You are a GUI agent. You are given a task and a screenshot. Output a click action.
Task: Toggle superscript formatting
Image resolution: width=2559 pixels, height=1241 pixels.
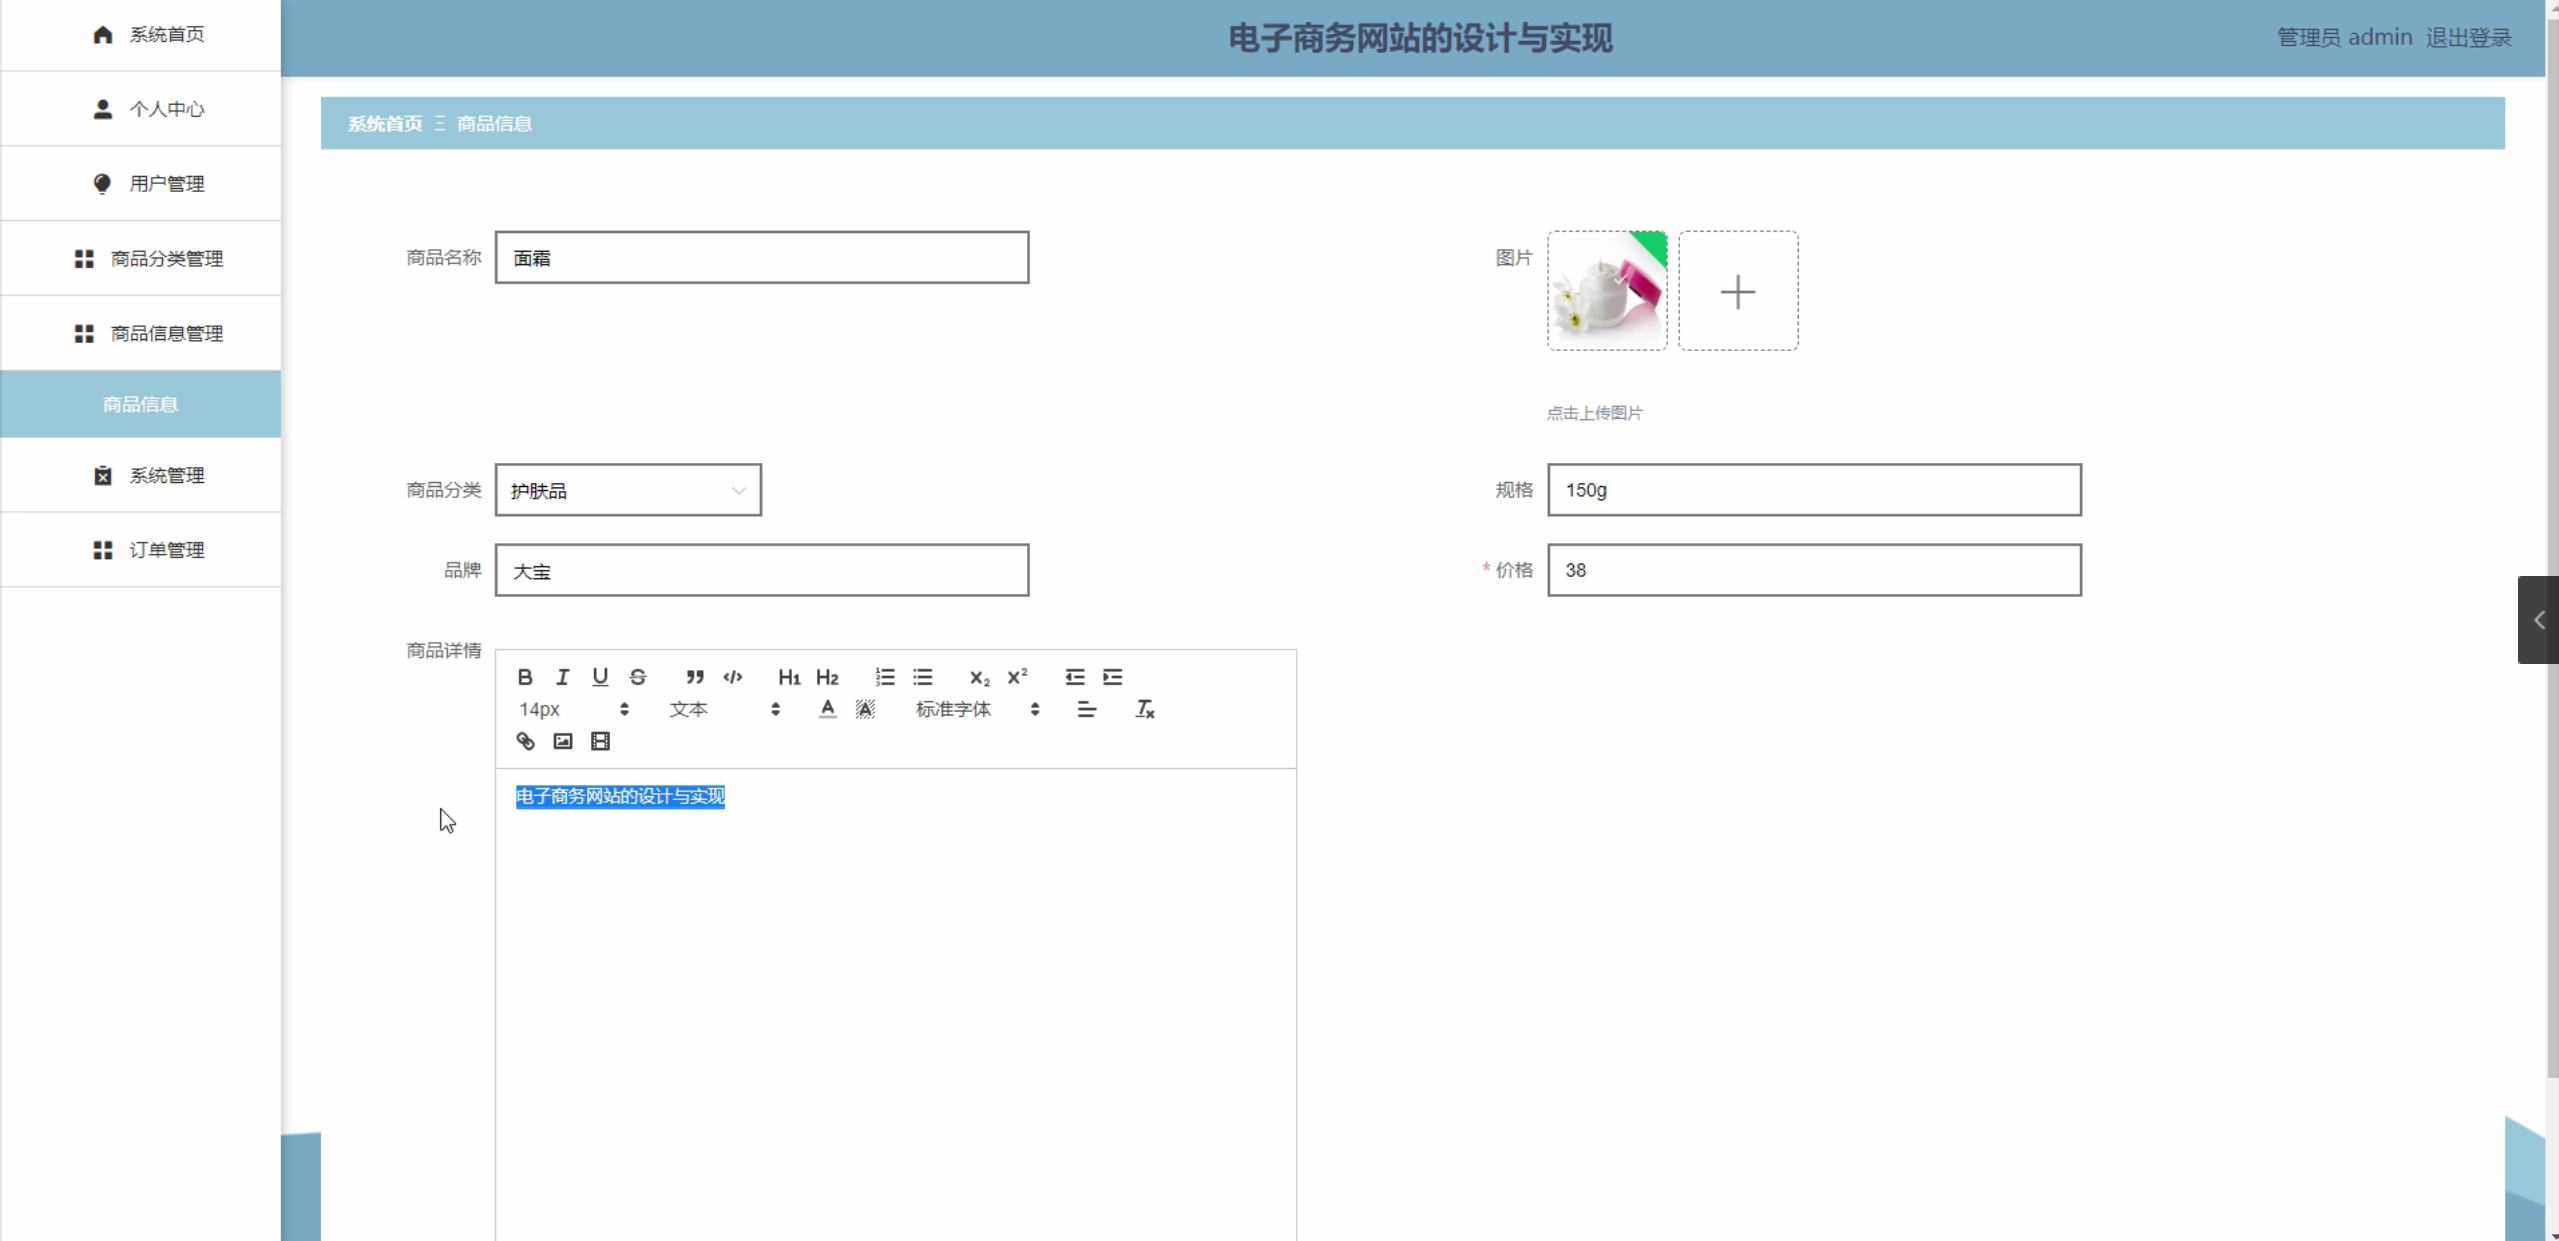pos(1017,677)
